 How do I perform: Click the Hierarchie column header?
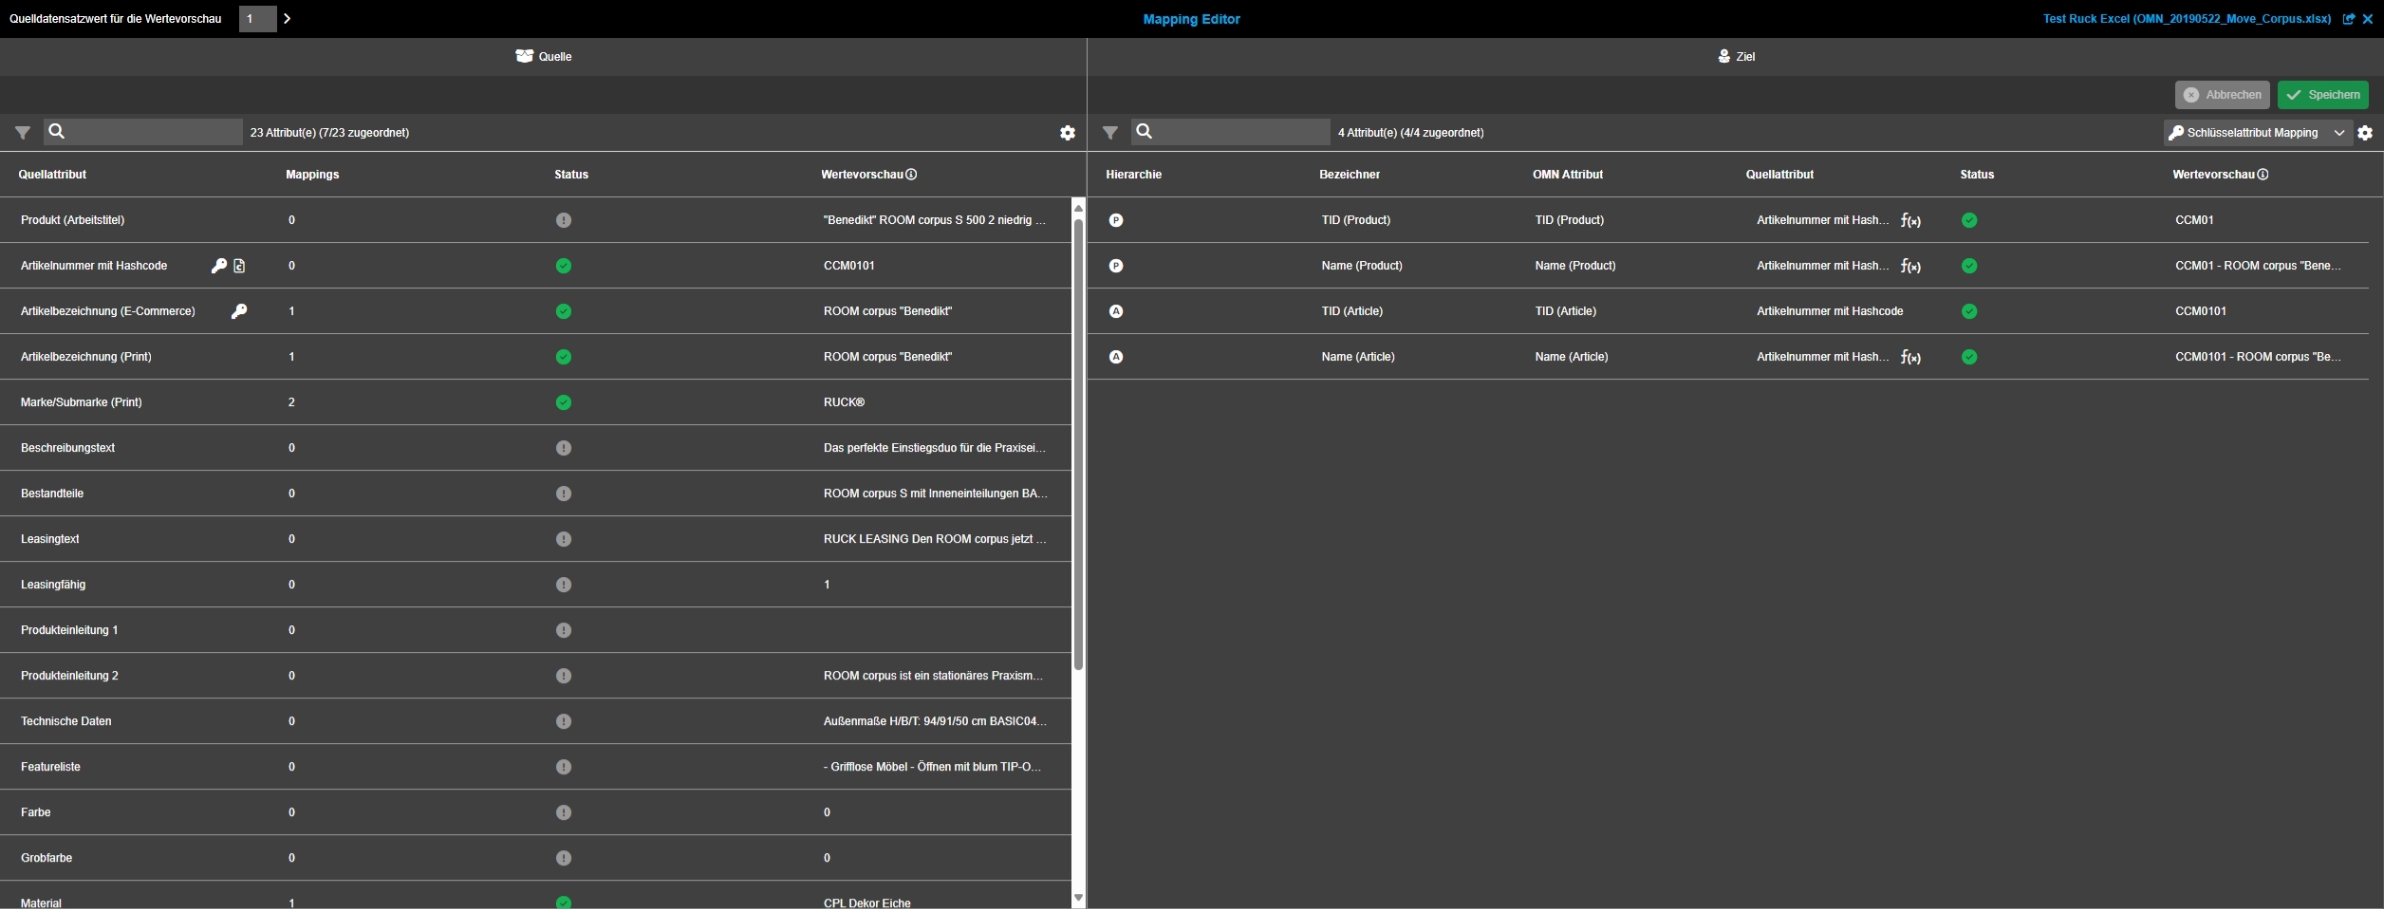tap(1133, 174)
